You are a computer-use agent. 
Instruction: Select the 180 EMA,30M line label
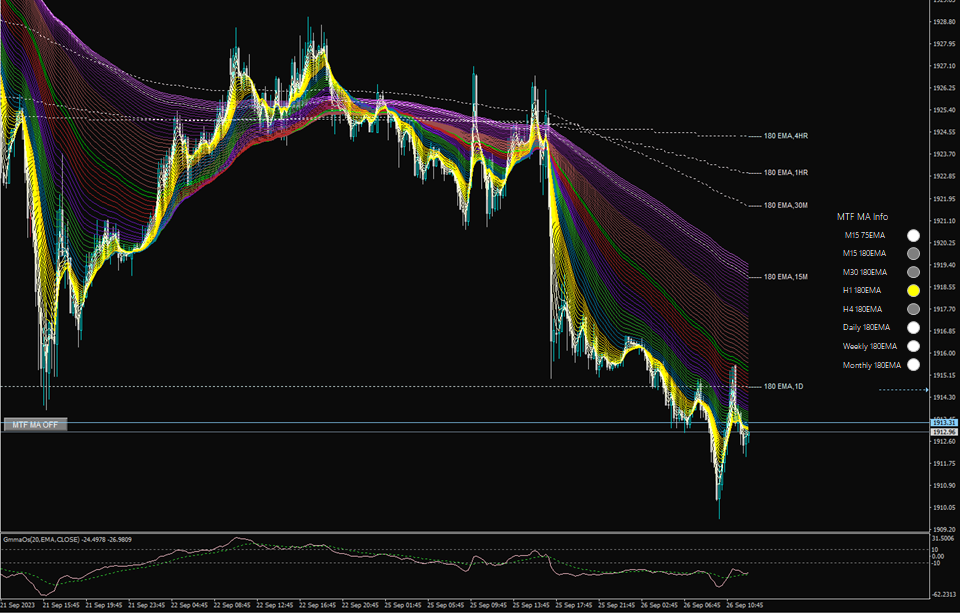(786, 206)
